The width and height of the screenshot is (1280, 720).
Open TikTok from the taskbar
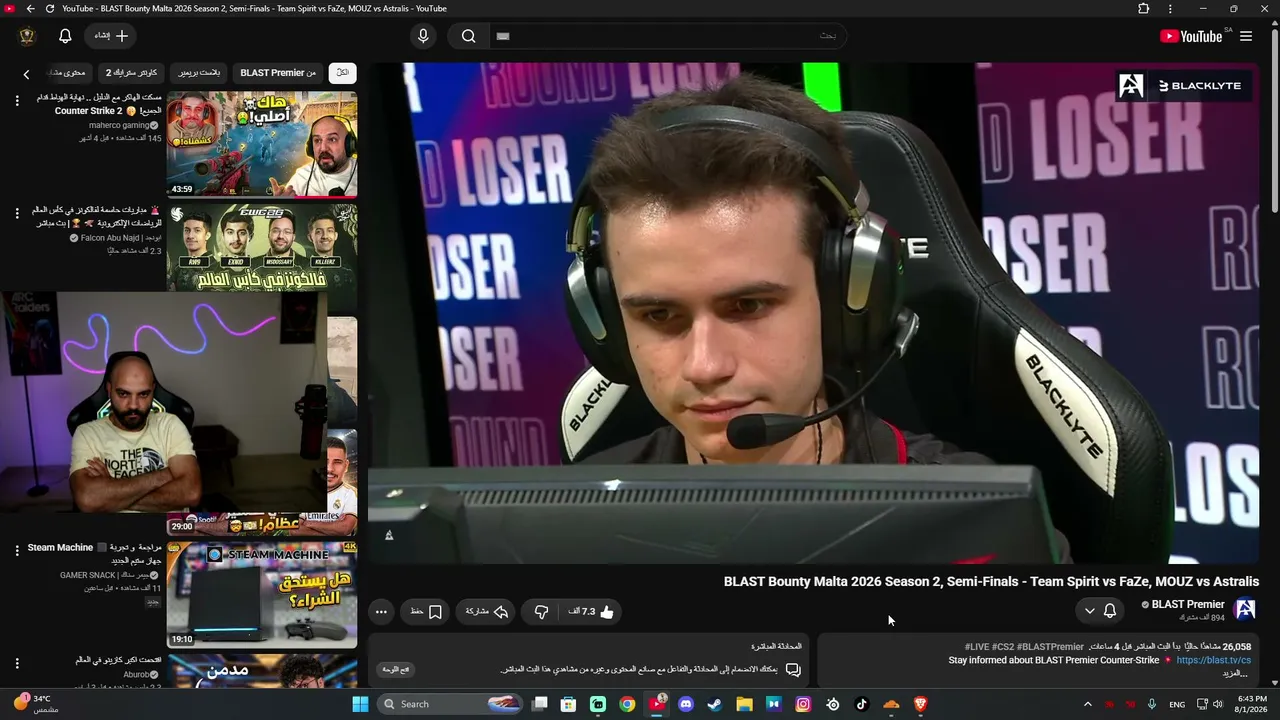click(x=862, y=704)
